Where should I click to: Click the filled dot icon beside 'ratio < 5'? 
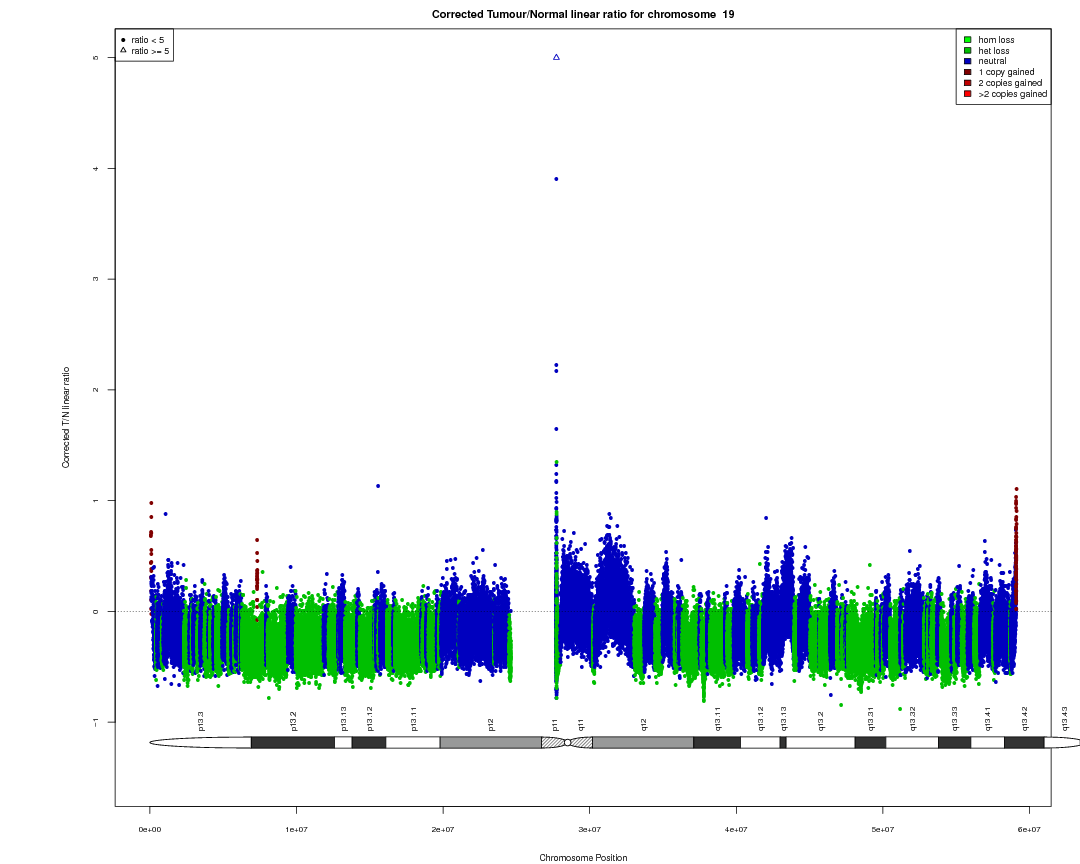click(123, 40)
